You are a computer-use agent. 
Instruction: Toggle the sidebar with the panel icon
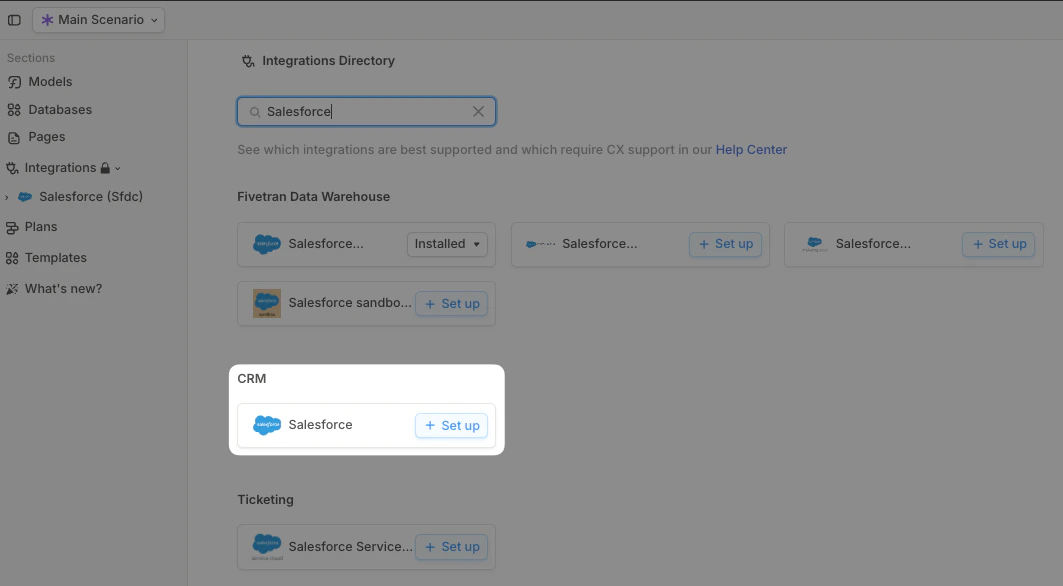point(14,19)
